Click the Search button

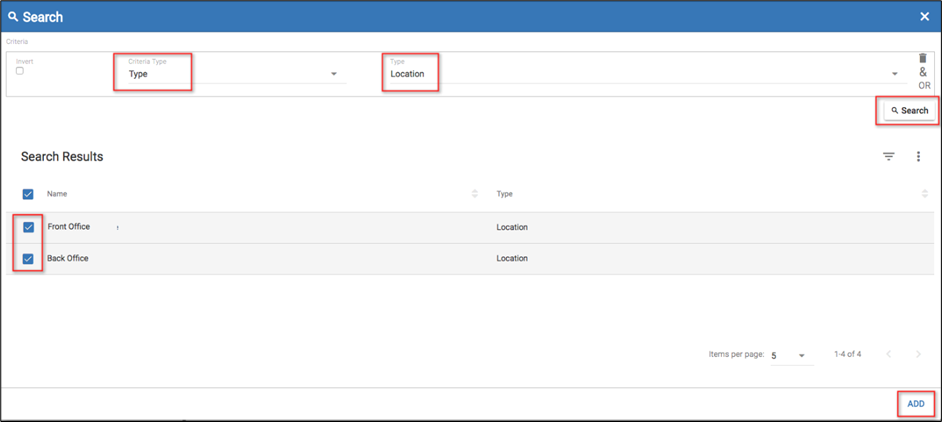[x=910, y=111]
